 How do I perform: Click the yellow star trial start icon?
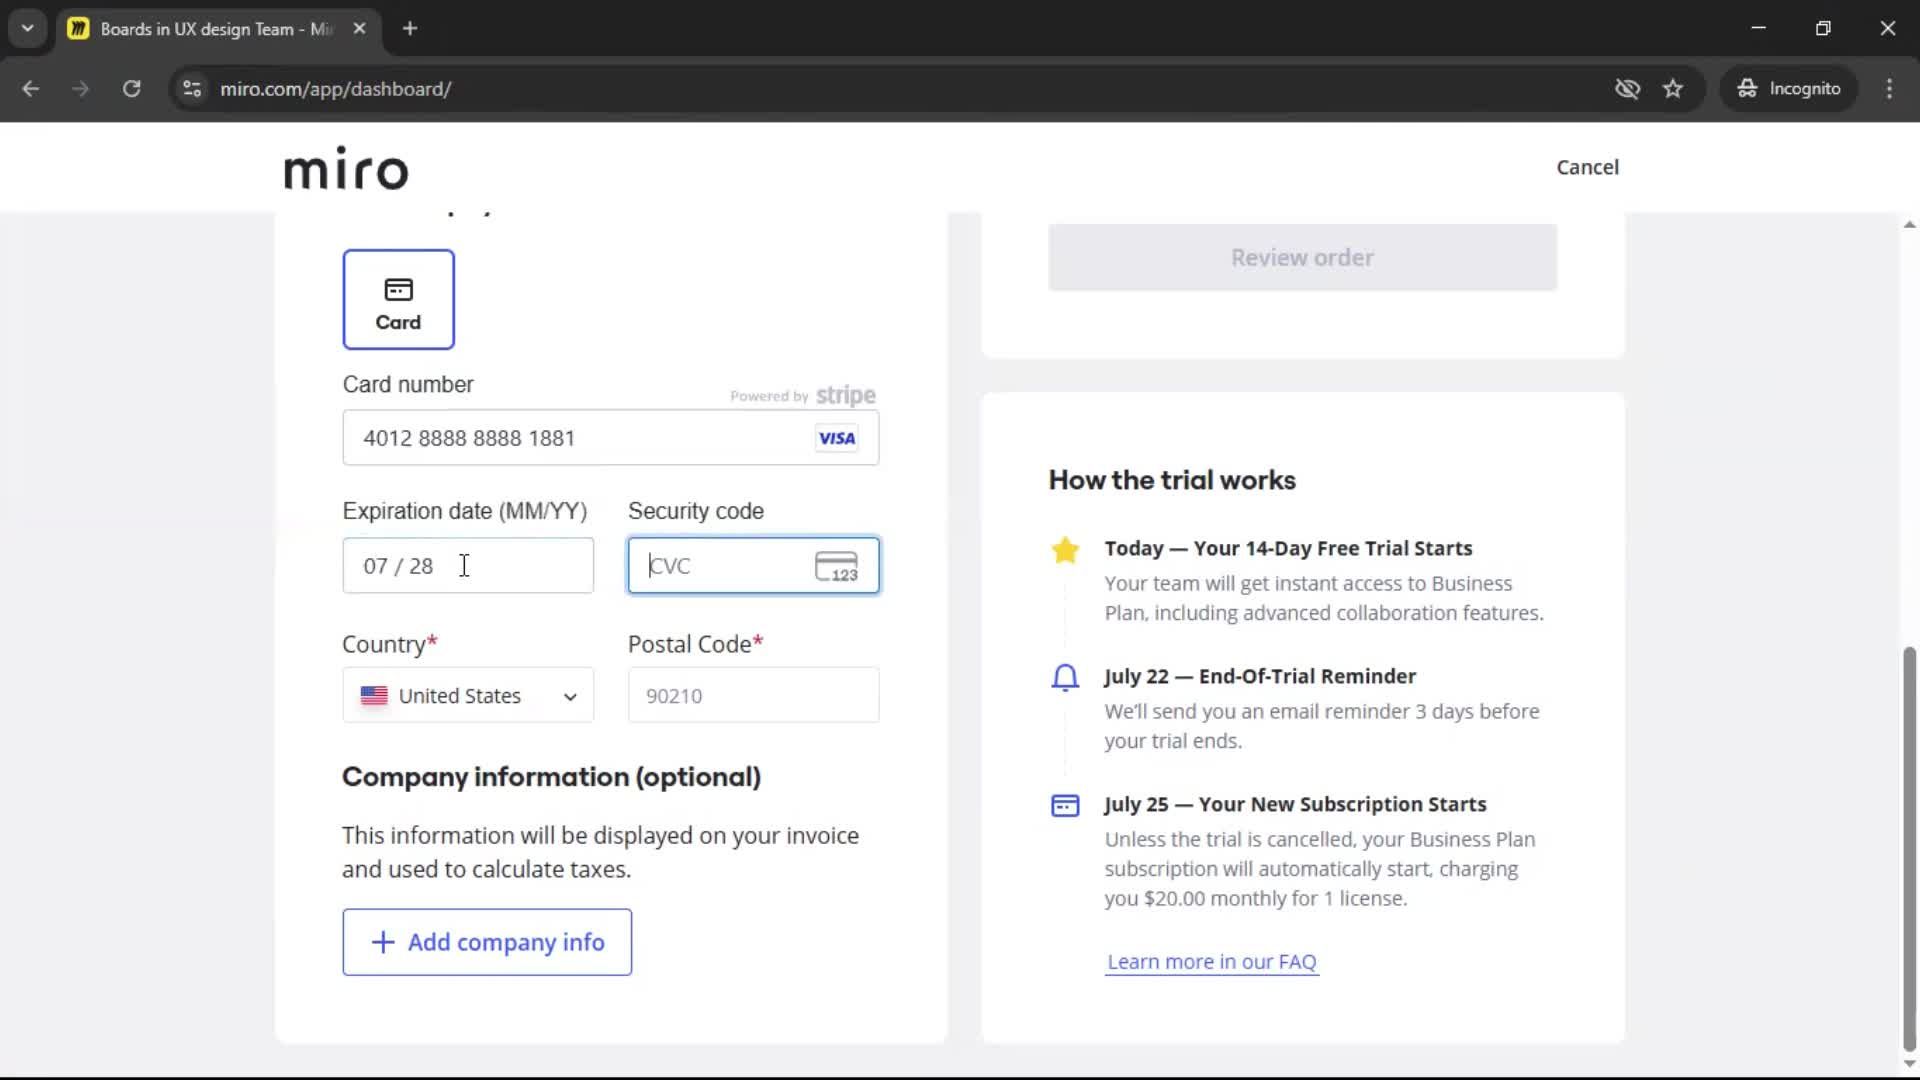point(1065,549)
